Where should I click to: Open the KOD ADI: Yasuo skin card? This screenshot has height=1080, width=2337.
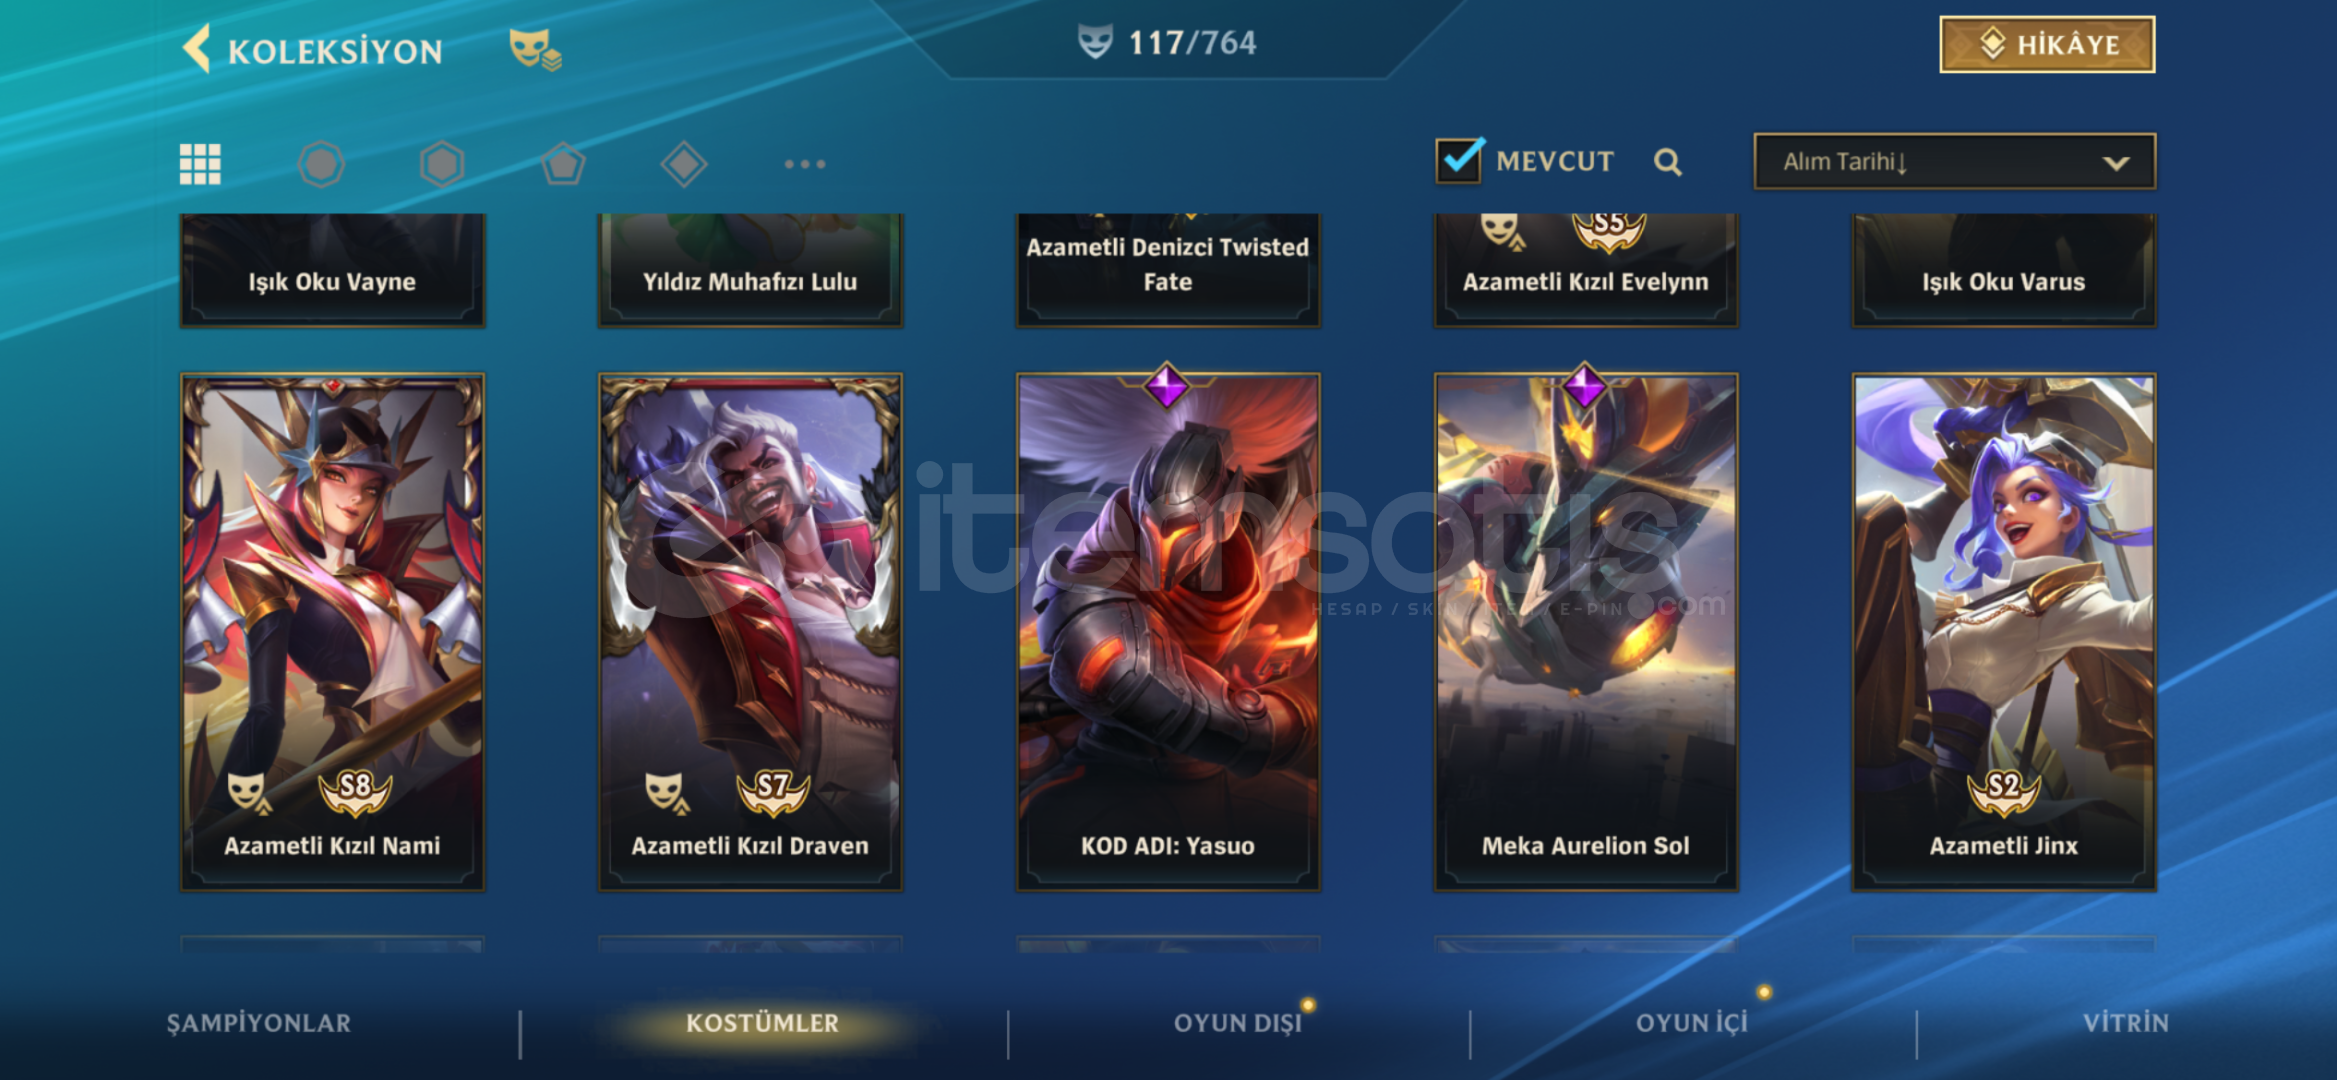(1168, 631)
